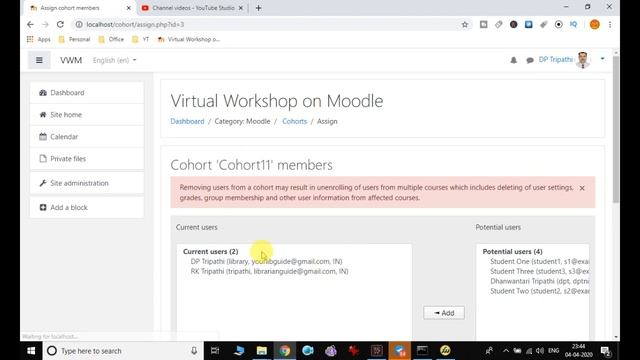Open the Office bookmarks folder
The width and height of the screenshot is (640, 360).
pos(111,39)
